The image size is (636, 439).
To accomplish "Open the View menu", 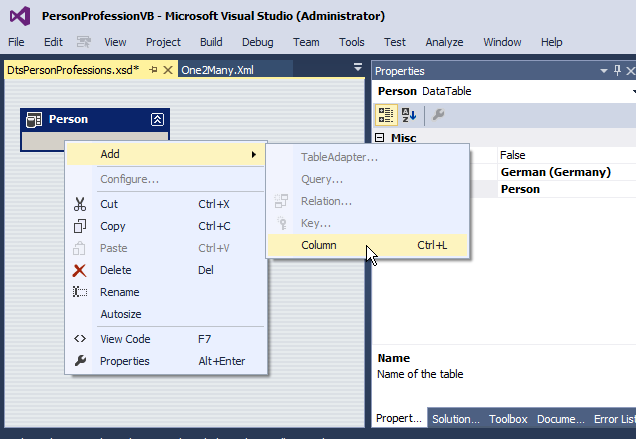I will coord(115,42).
